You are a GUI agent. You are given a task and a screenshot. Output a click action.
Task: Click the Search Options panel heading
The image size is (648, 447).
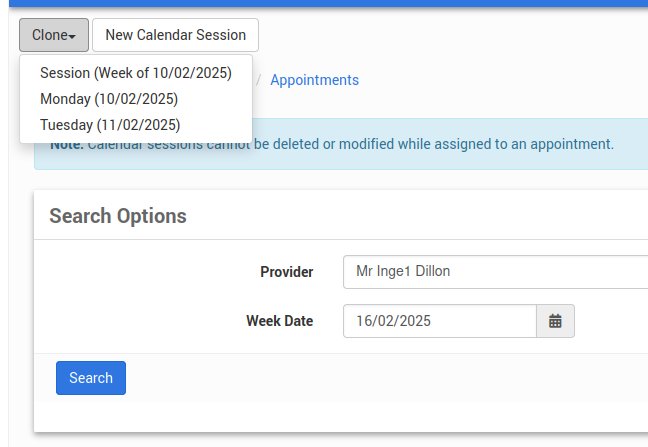click(x=118, y=216)
